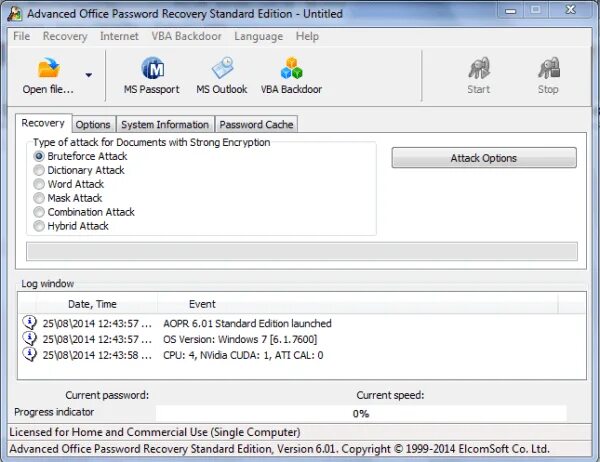Click the Event column header
The height and width of the screenshot is (462, 600).
(202, 304)
